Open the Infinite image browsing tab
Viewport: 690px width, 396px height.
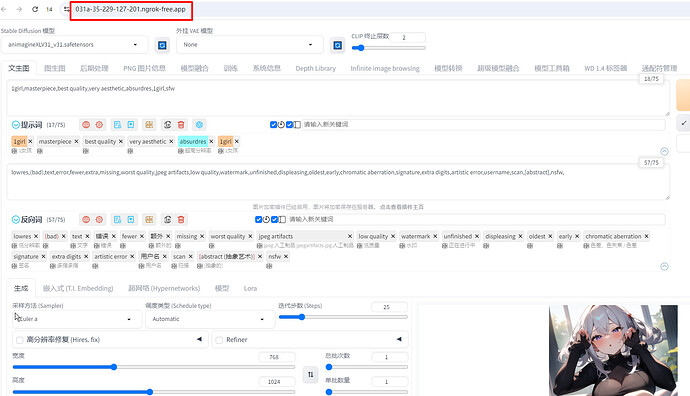point(385,68)
